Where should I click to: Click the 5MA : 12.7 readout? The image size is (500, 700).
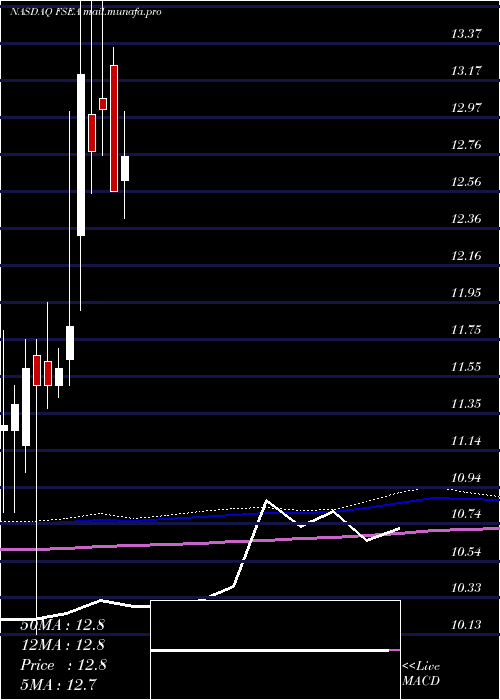[x=58, y=684]
